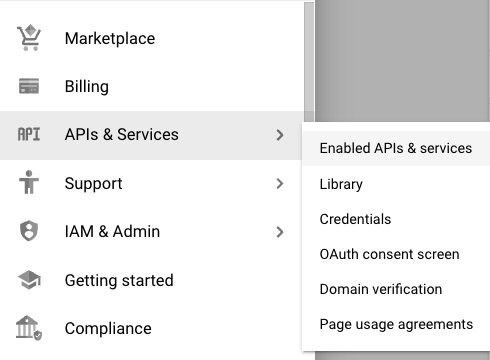Choose Enabled APIs & services in submenu

pos(396,148)
